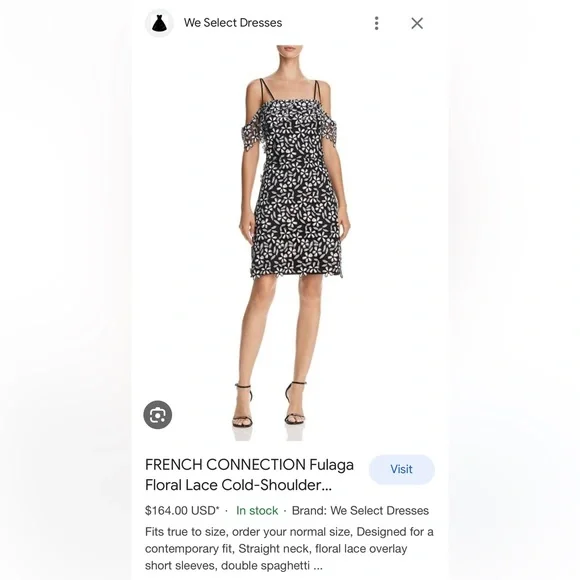Click the In stock status label
This screenshot has width=580, height=580.
coord(257,510)
